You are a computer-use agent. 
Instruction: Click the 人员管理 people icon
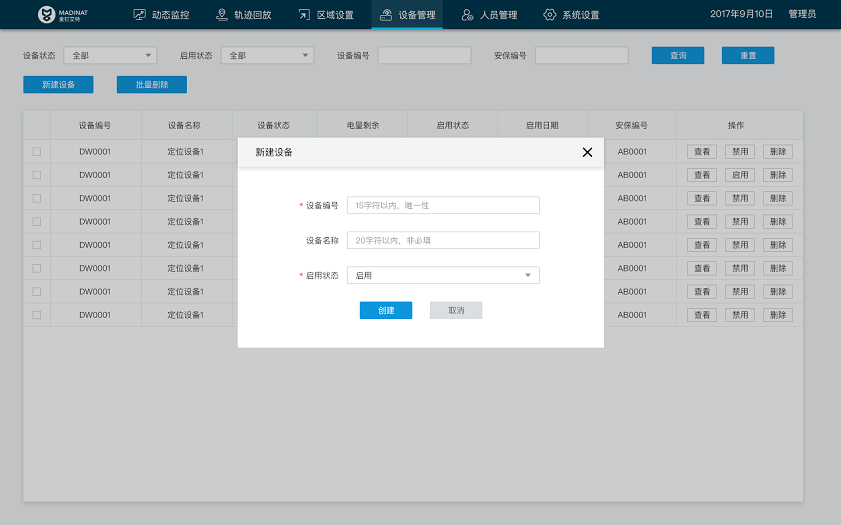tap(467, 15)
